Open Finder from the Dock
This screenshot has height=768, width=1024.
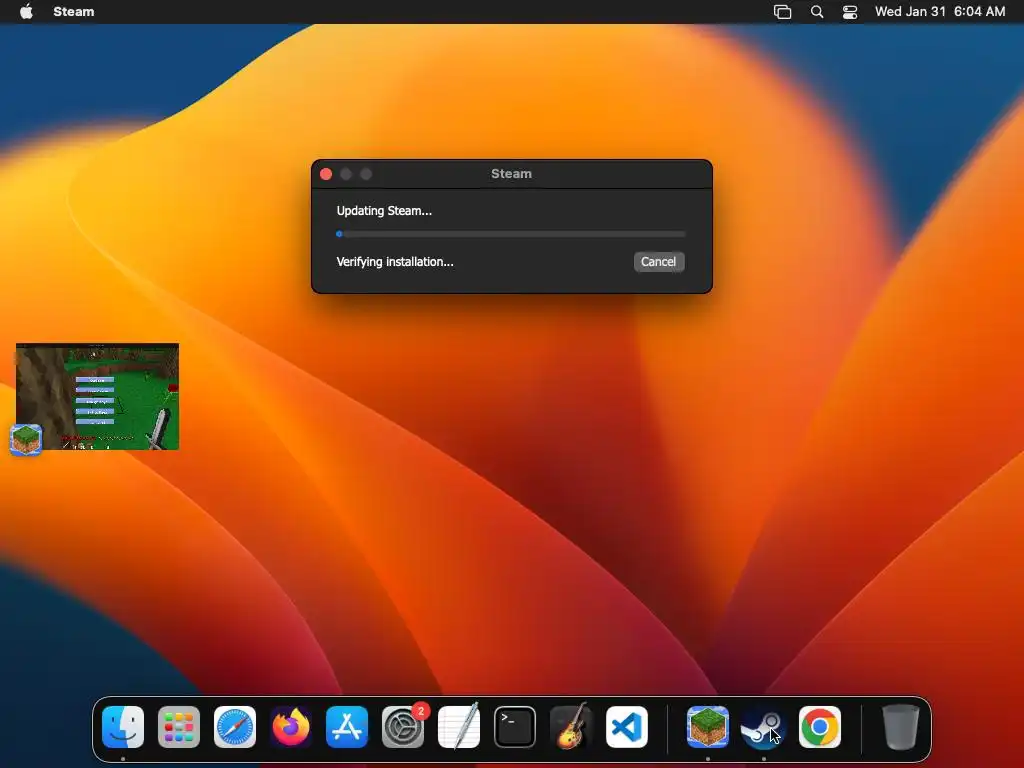pos(123,727)
